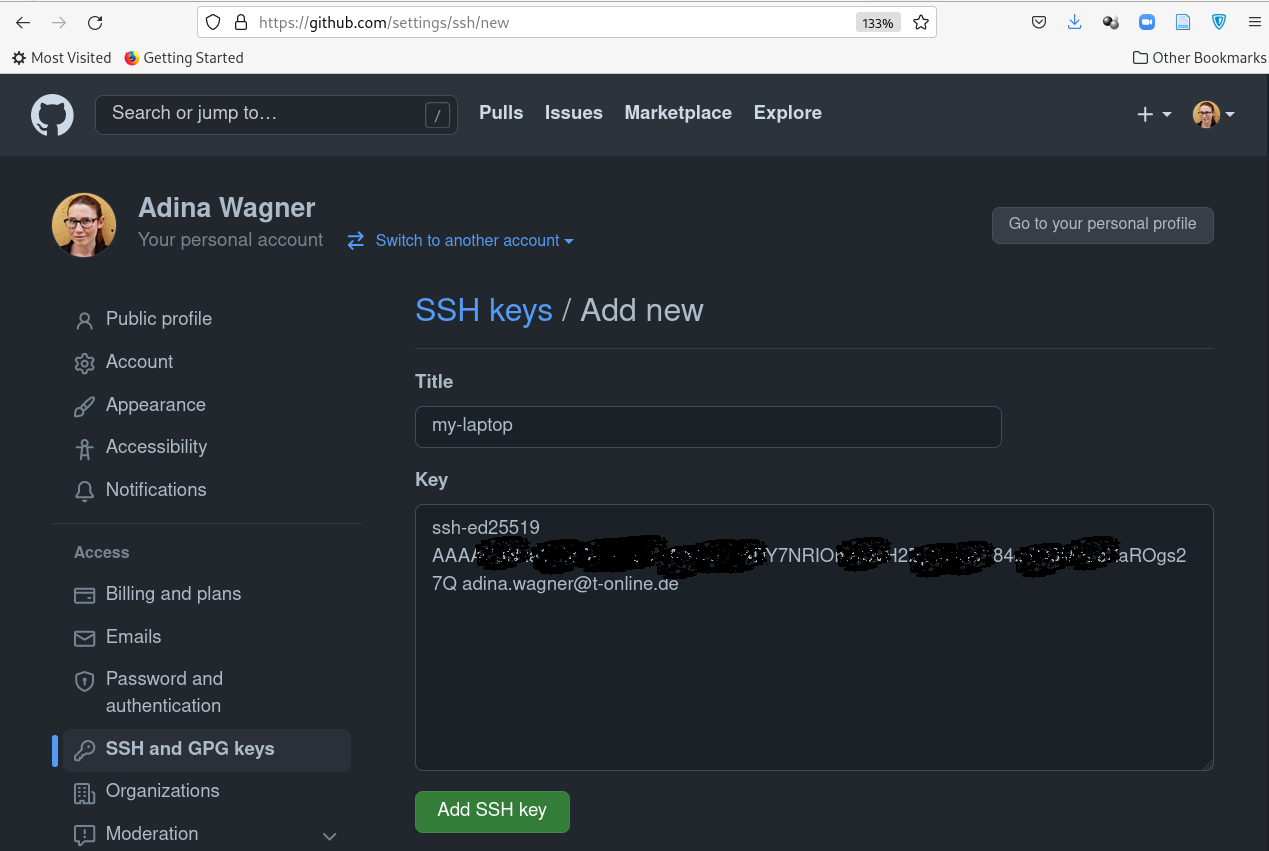Click the GitHub Octocat logo
The width and height of the screenshot is (1269, 851).
(x=52, y=115)
